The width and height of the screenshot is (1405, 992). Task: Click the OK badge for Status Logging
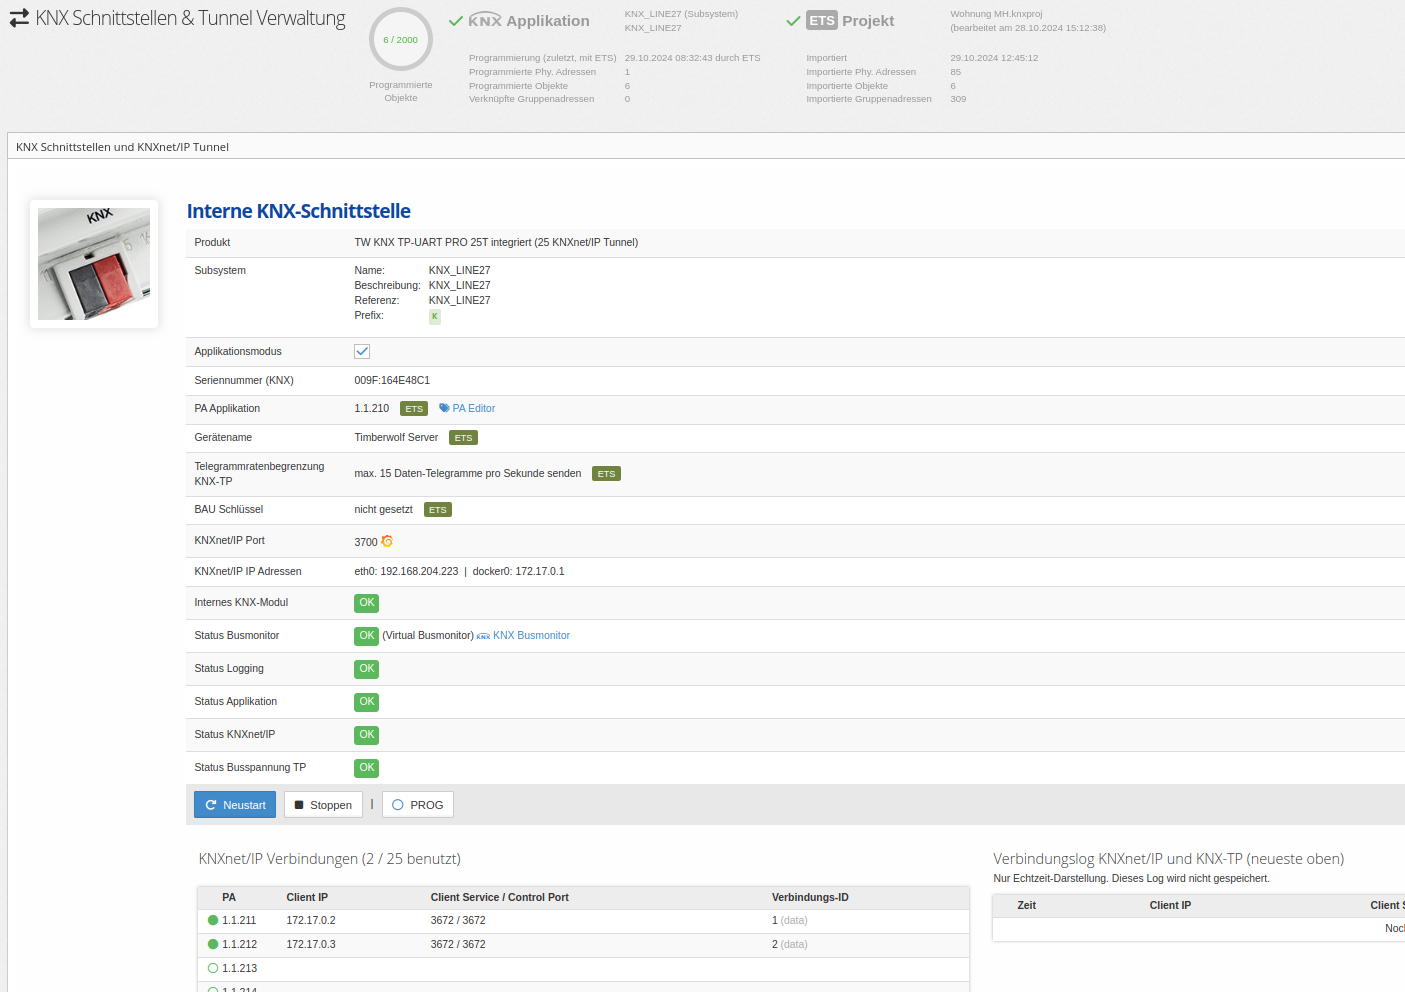367,669
